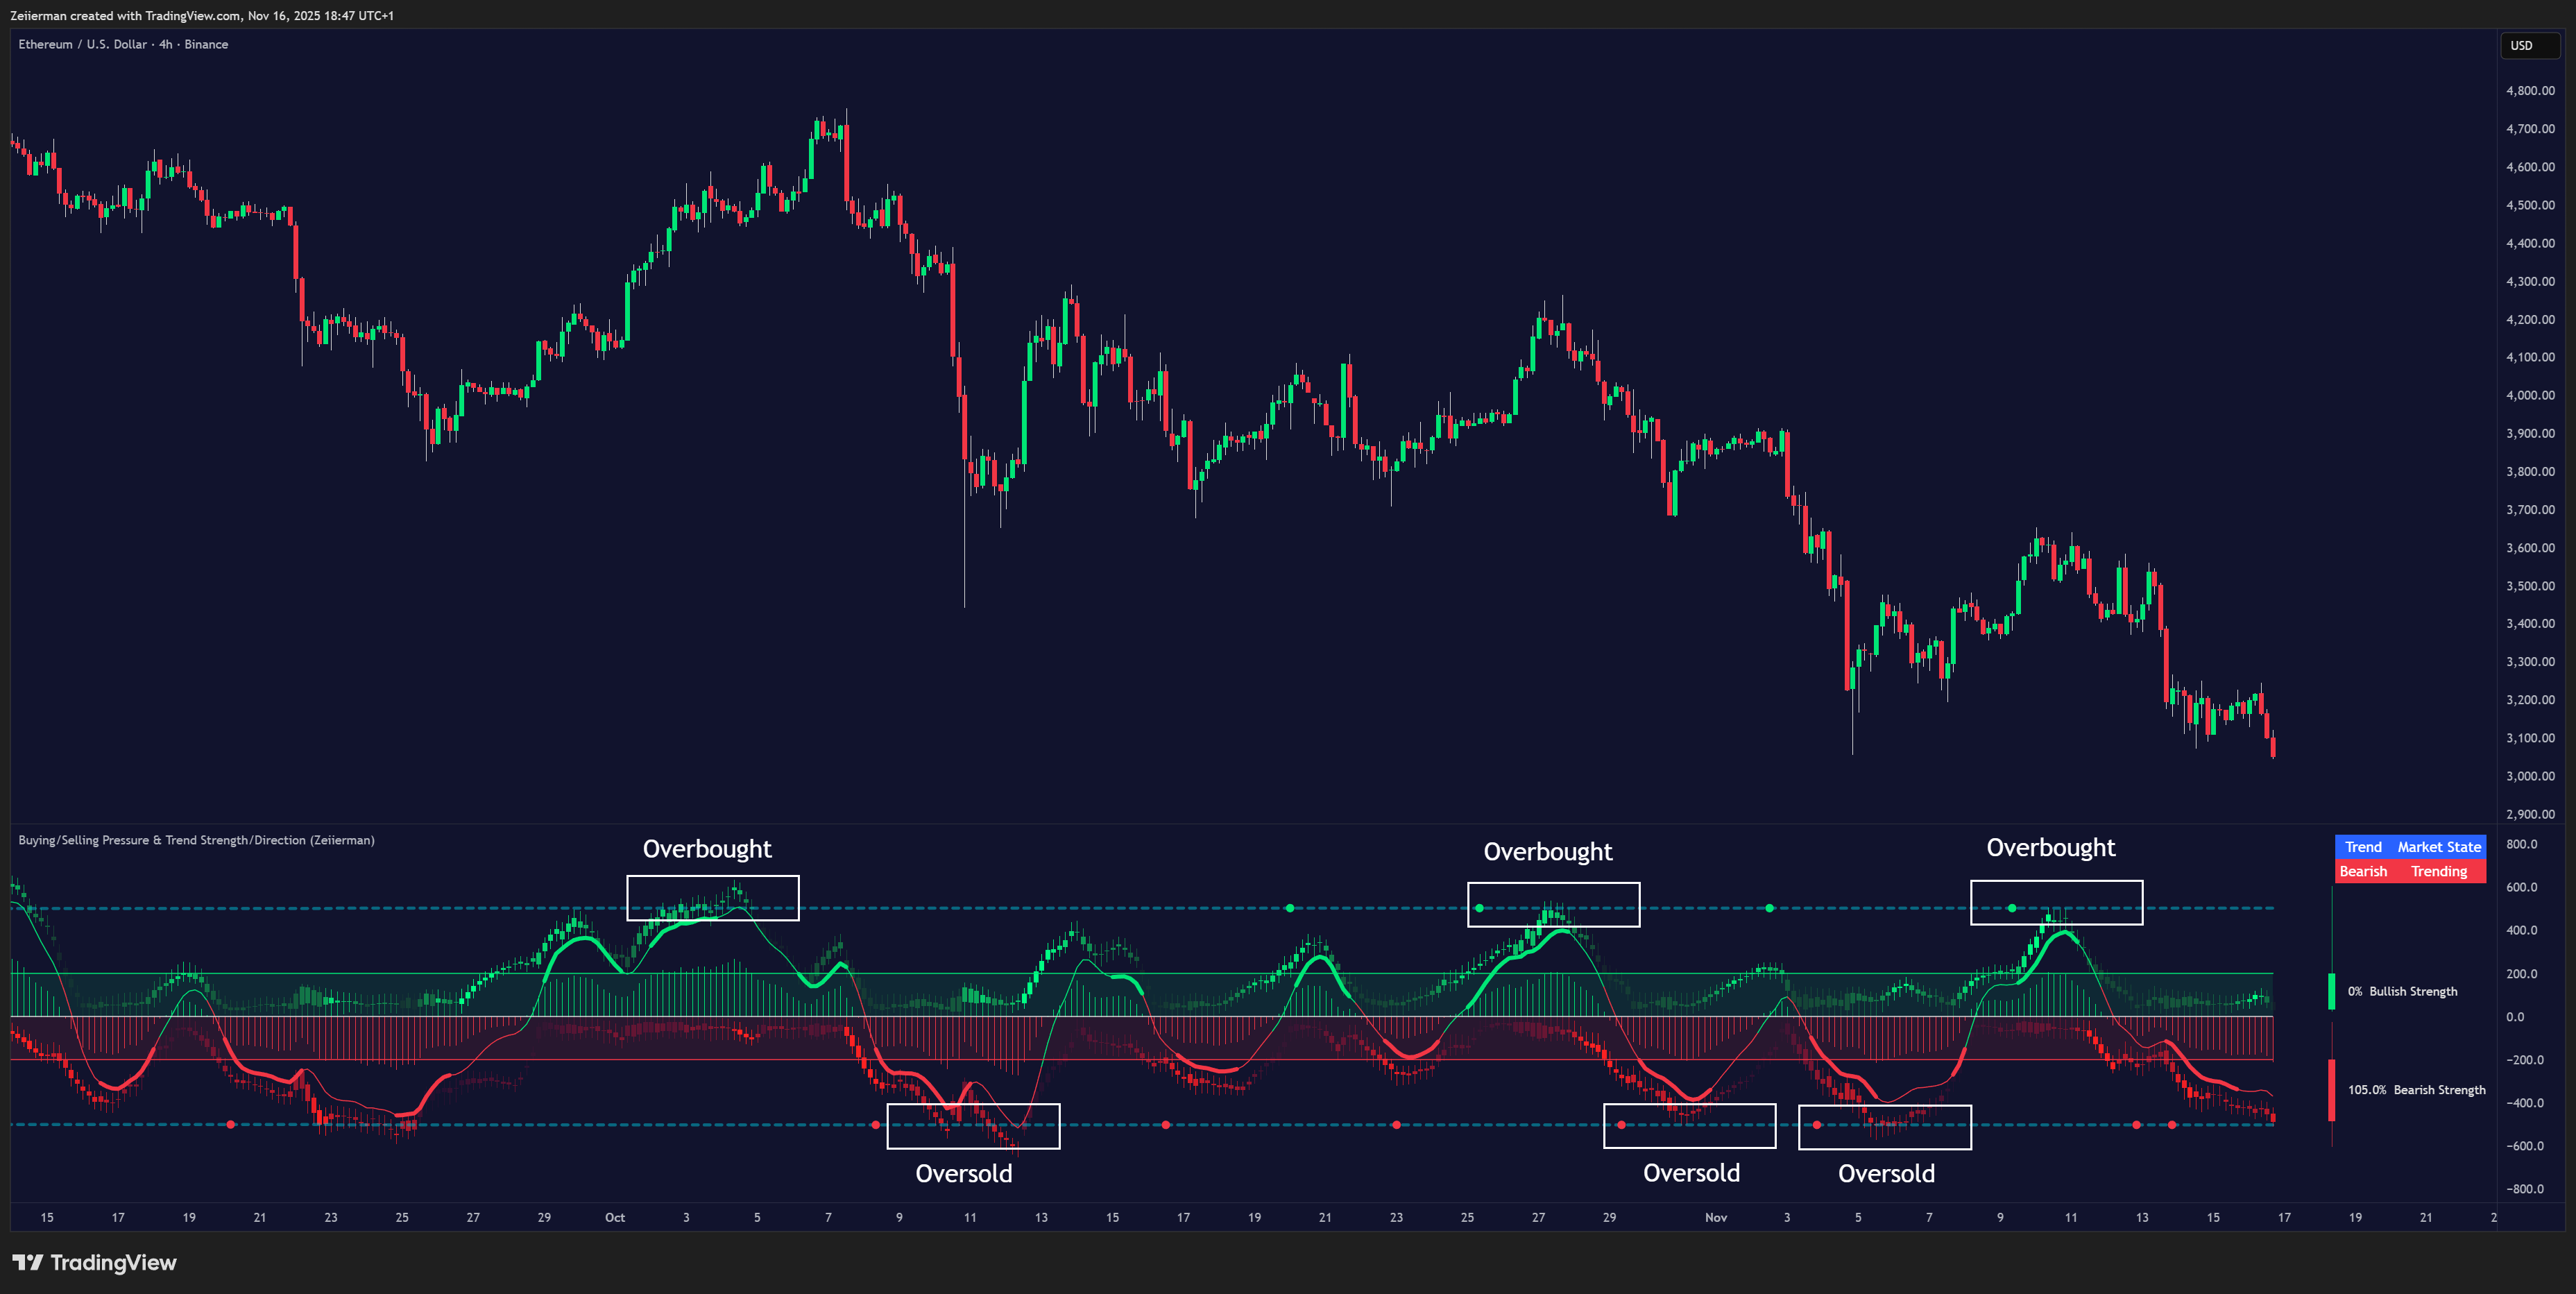
Task: Click the Trending value cell
Action: 2438,871
